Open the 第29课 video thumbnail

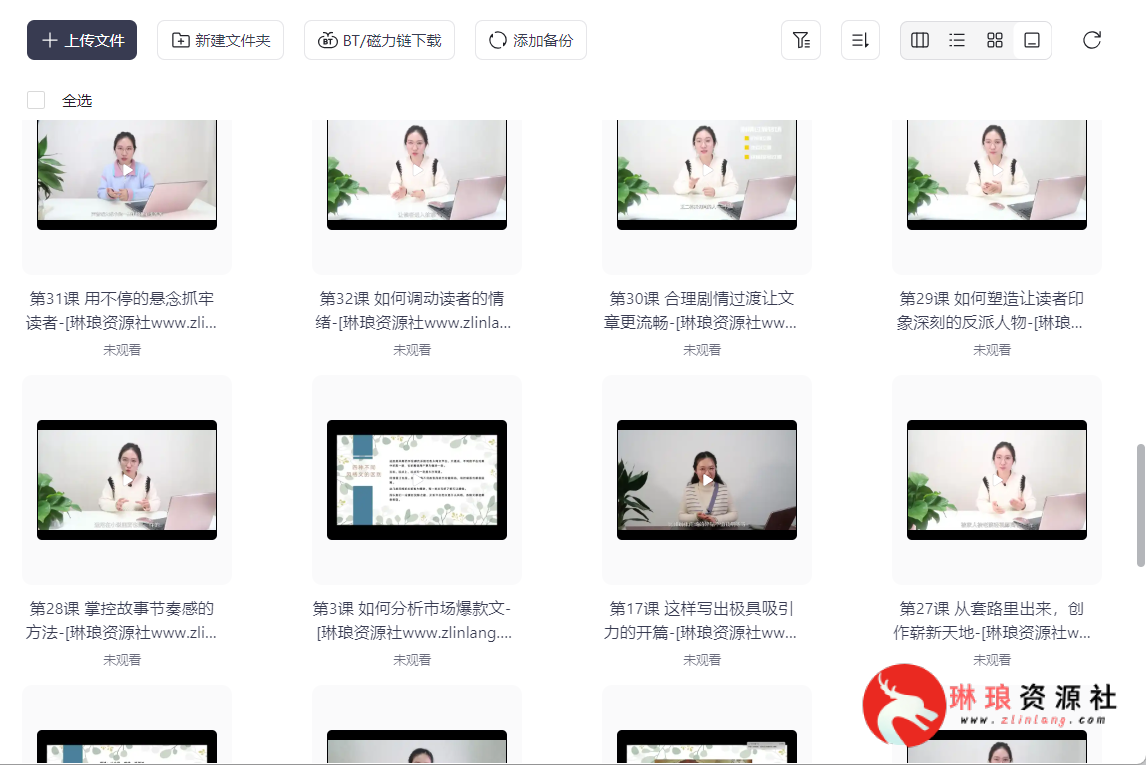point(997,175)
